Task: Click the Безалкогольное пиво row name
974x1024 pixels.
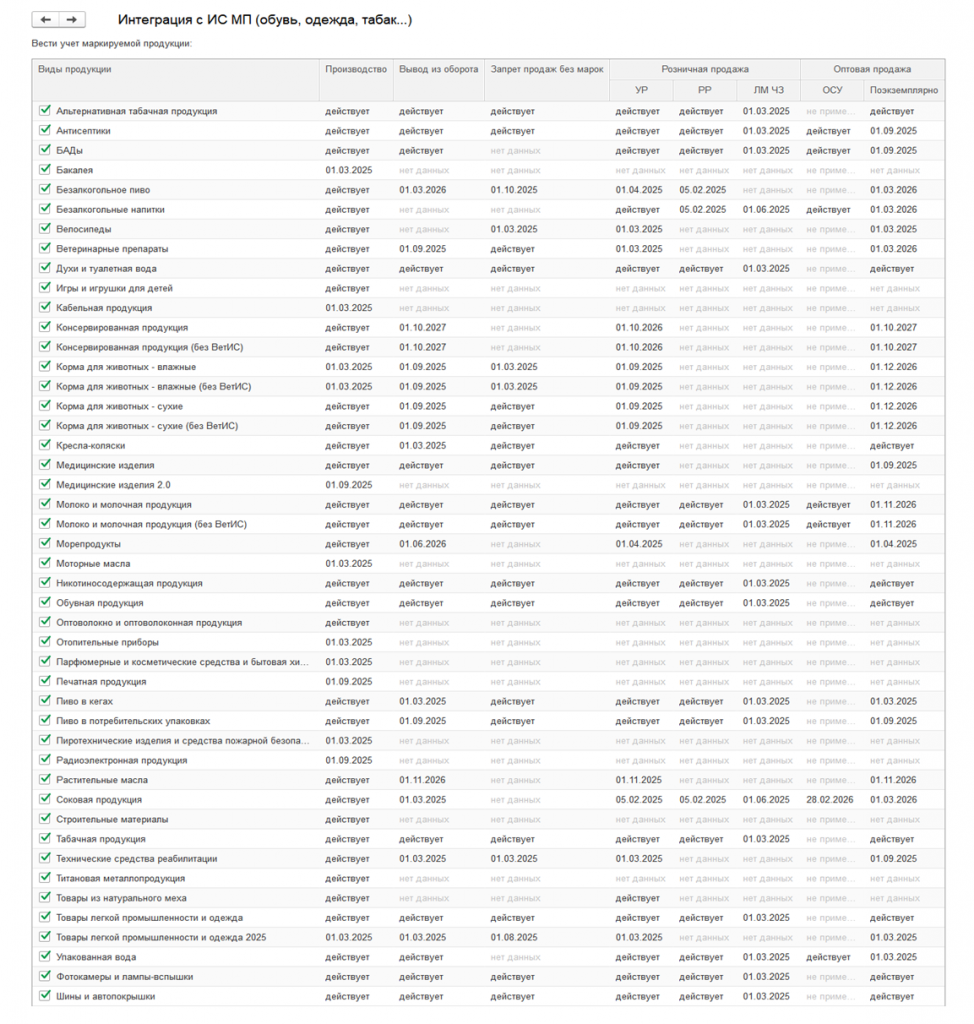Action: tap(103, 190)
